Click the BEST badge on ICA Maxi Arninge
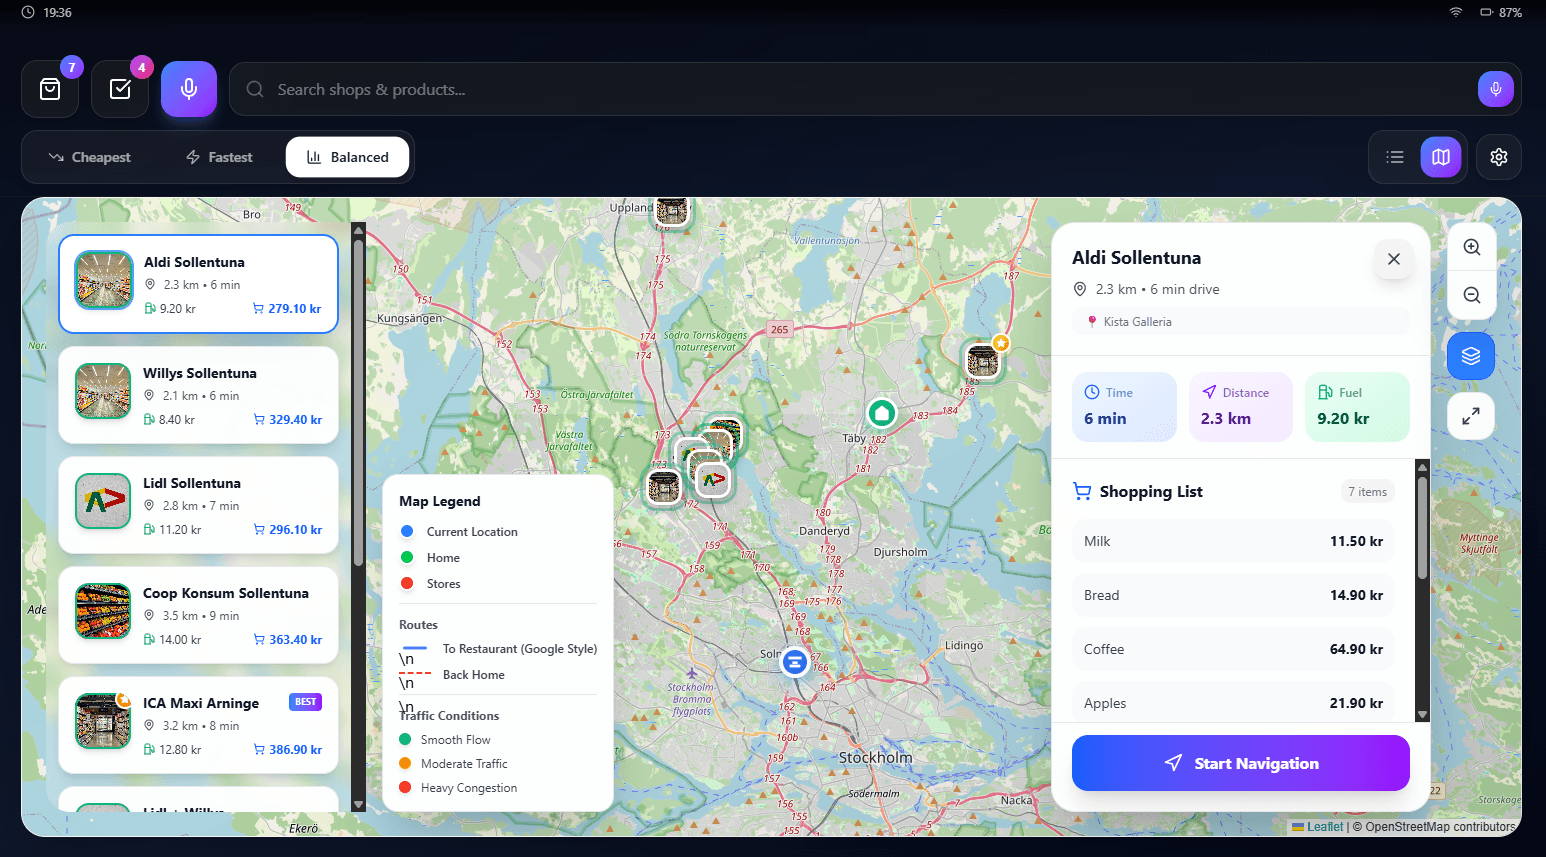The image size is (1546, 857). click(305, 702)
